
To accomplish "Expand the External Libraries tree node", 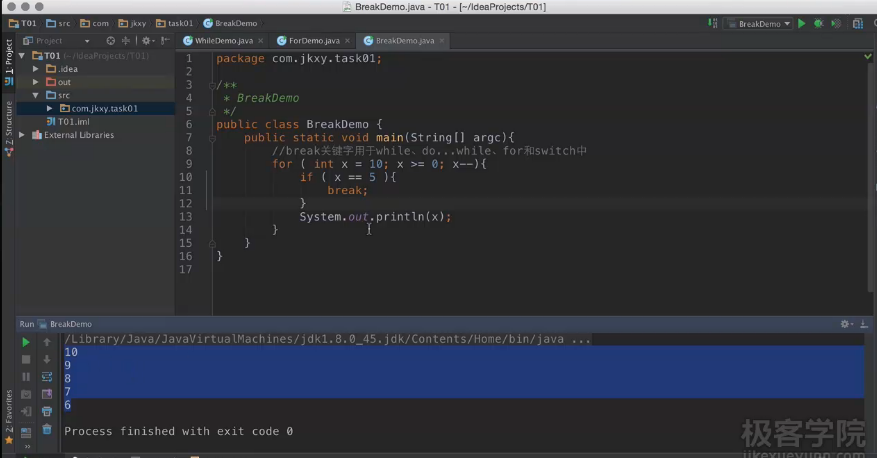I will [x=23, y=135].
